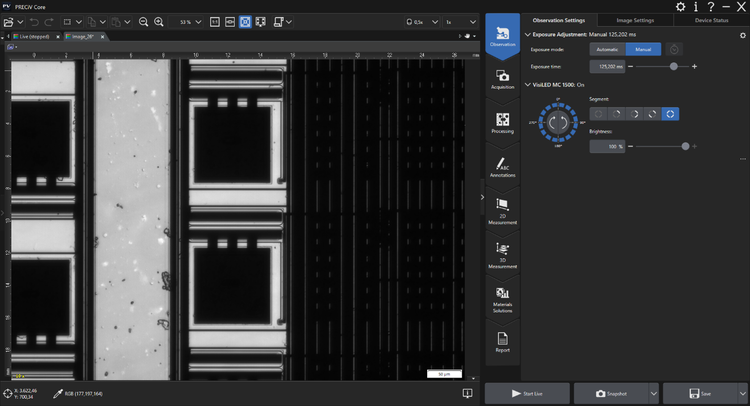Viewport: 750px width, 406px height.
Task: Select the RGB color picker eyedropper
Action: point(58,394)
